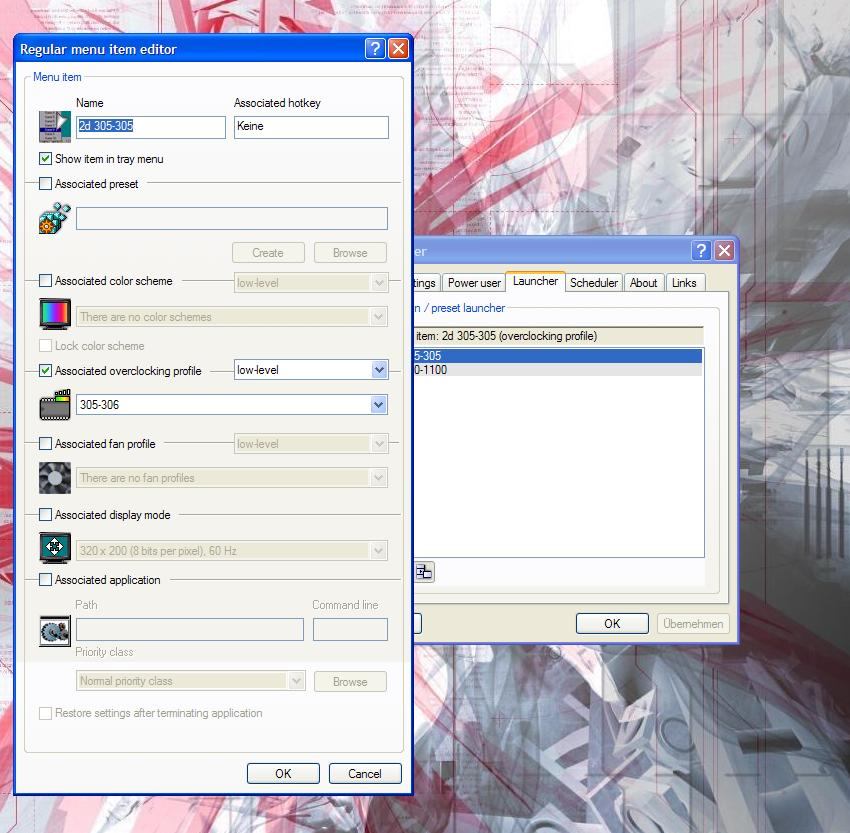This screenshot has height=833, width=850.
Task: Click Cancel in Regular menu item editor
Action: 365,773
